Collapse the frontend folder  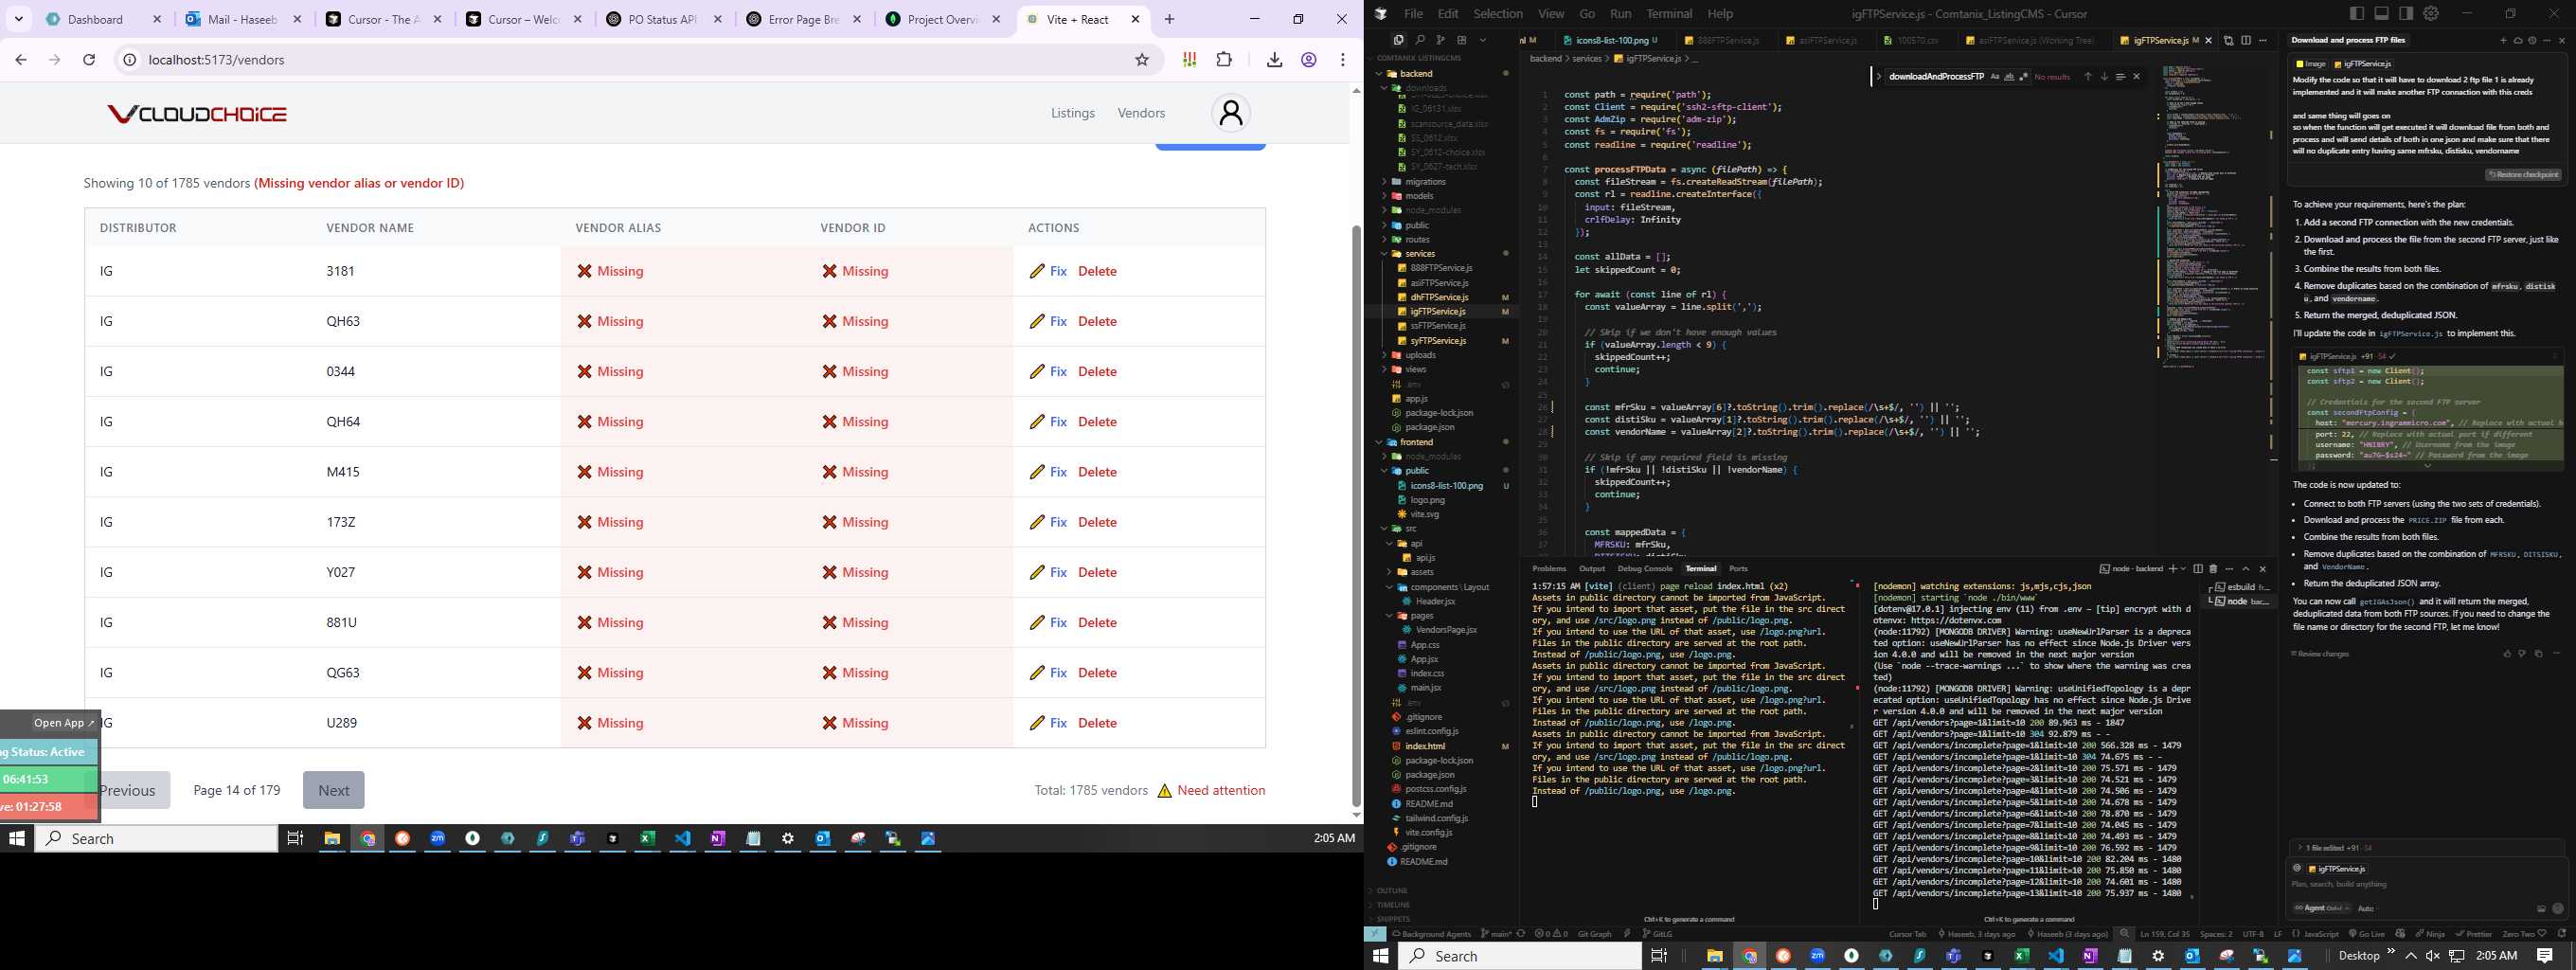(1379, 442)
